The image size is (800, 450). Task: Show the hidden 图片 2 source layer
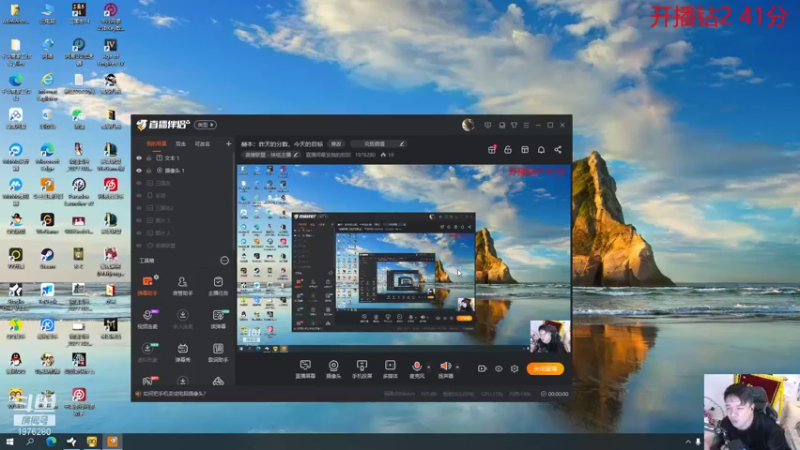click(x=139, y=233)
